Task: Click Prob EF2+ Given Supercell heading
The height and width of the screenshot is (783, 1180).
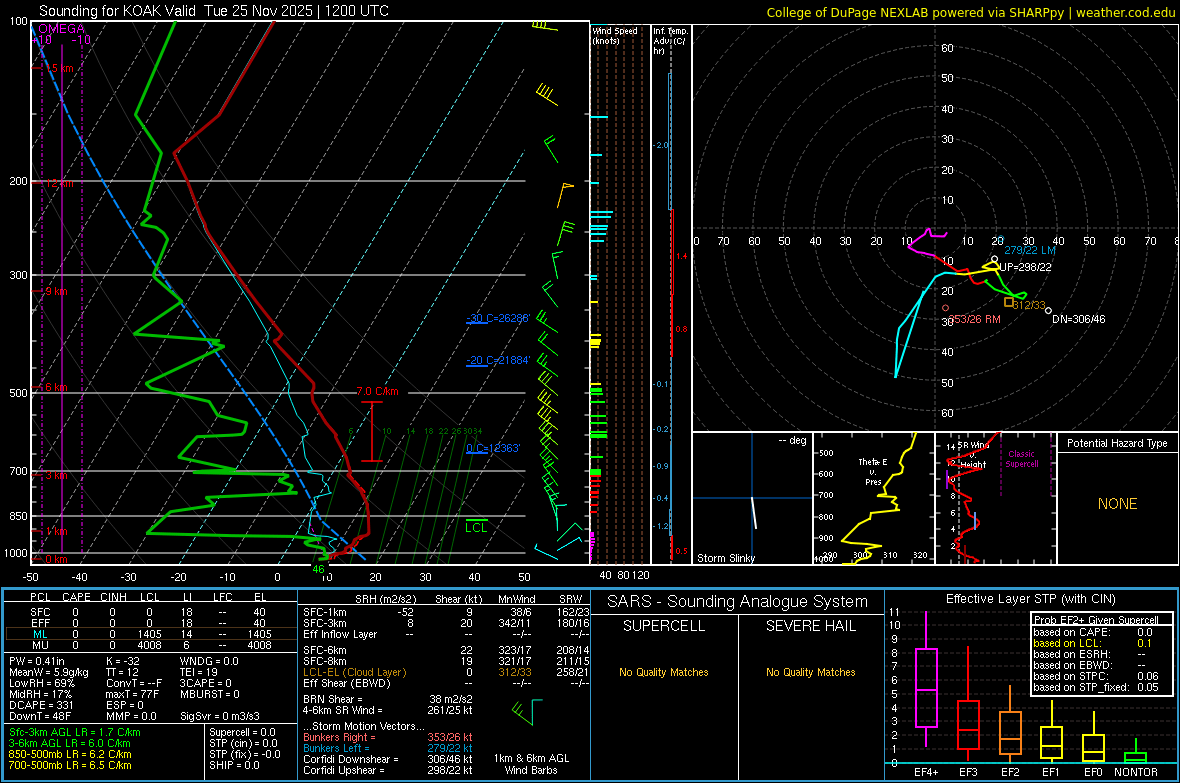Action: 1096,620
